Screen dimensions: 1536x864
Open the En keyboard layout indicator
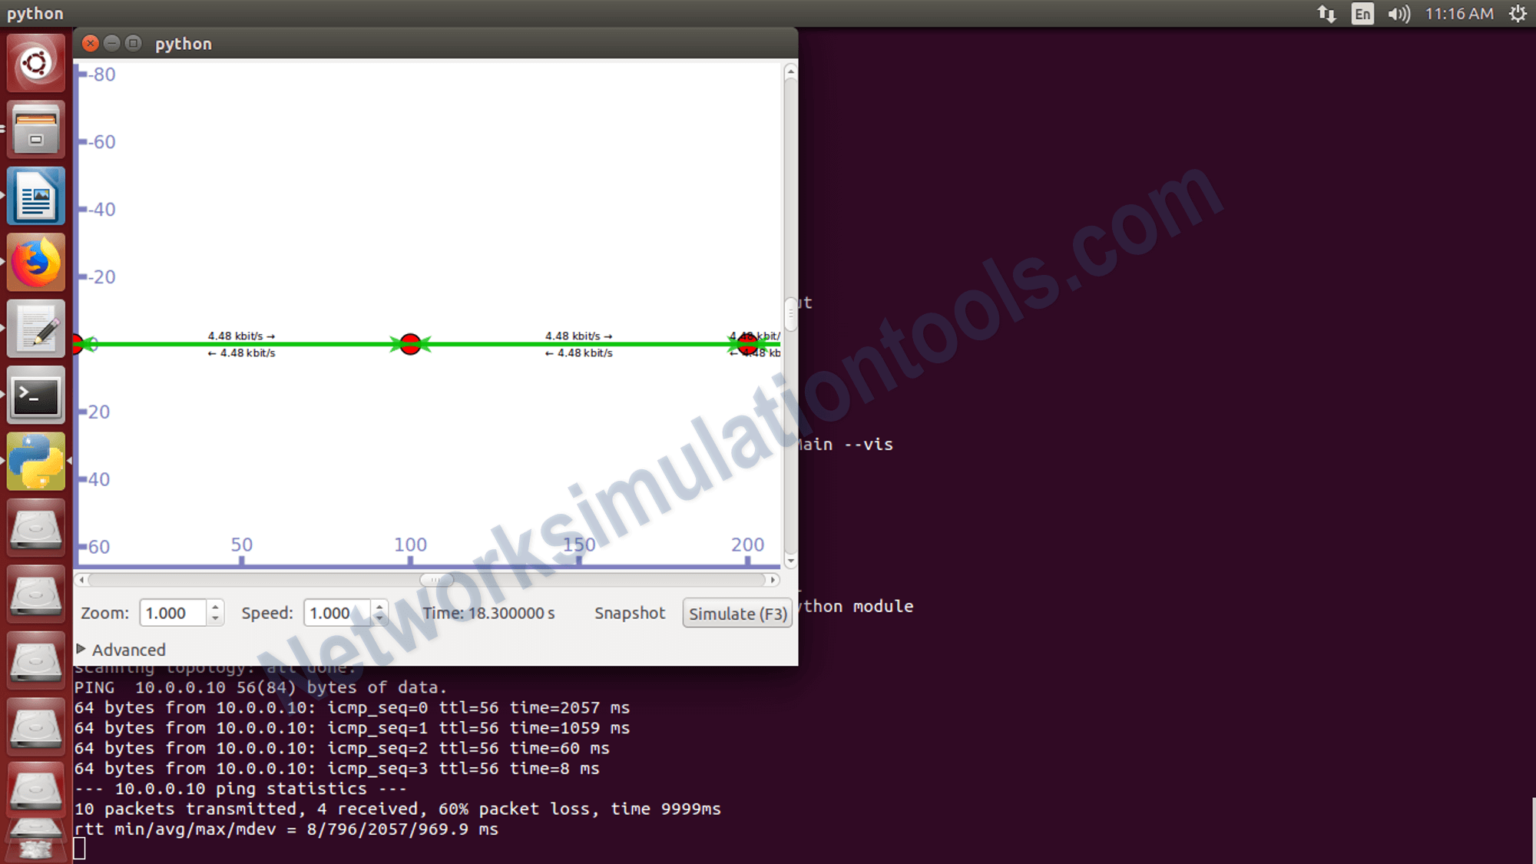[1362, 13]
